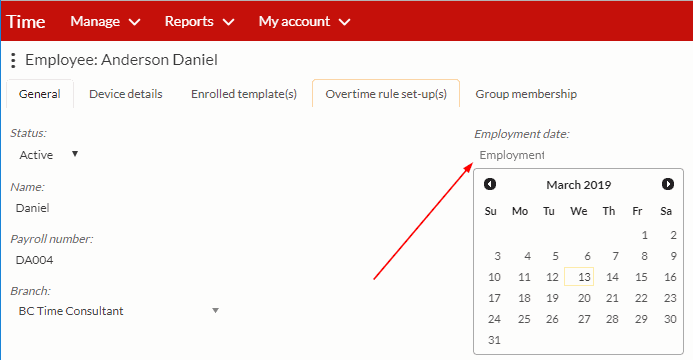693x360 pixels.
Task: Select March 19 date cell
Action: click(x=552, y=298)
